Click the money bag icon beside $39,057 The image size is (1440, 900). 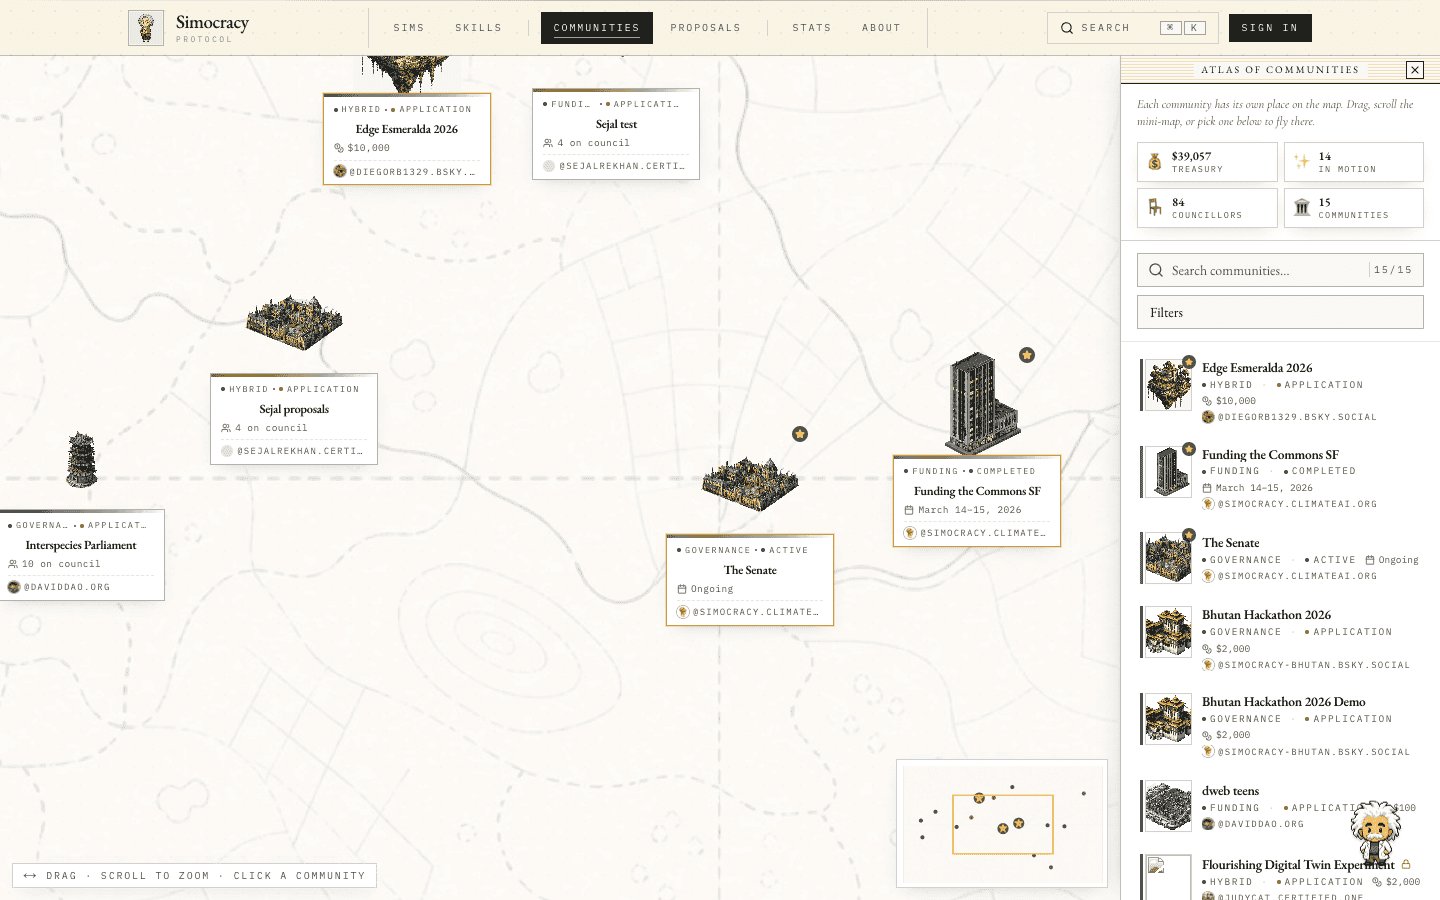pyautogui.click(x=1155, y=162)
